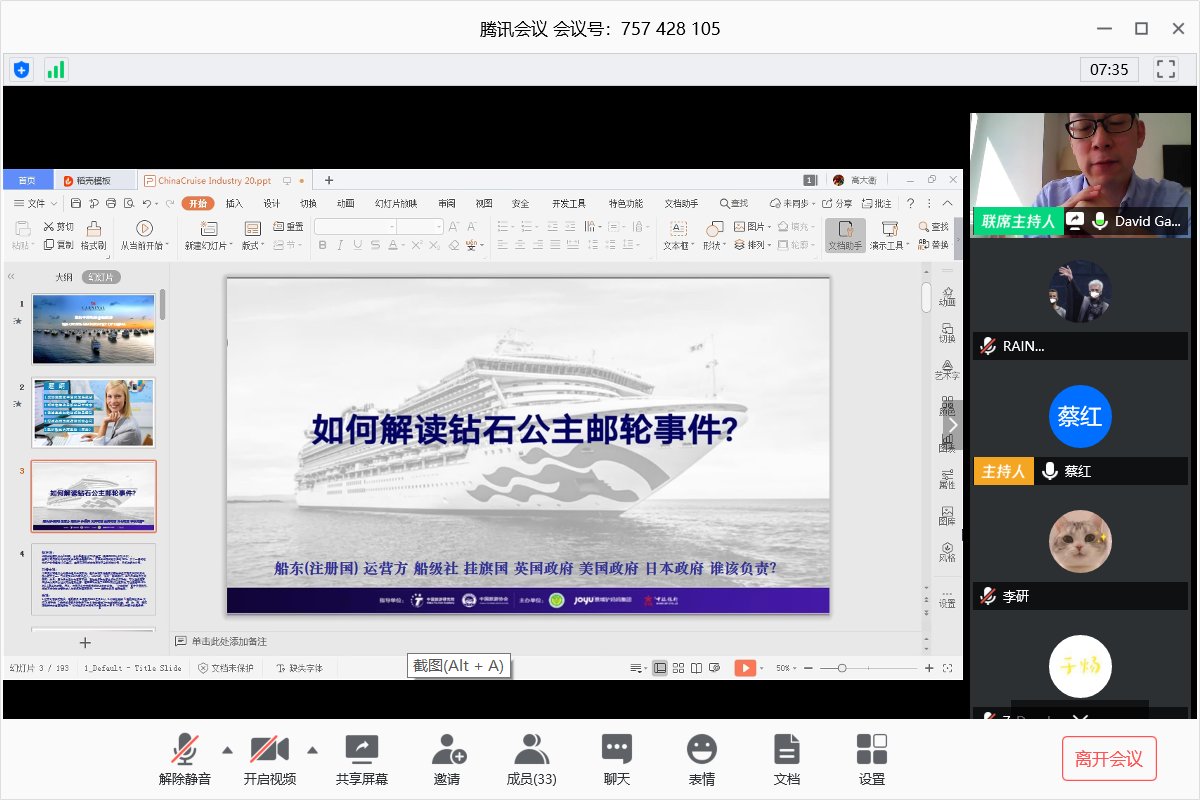
Task: Turn on camera with 开启视频
Action: 269,759
